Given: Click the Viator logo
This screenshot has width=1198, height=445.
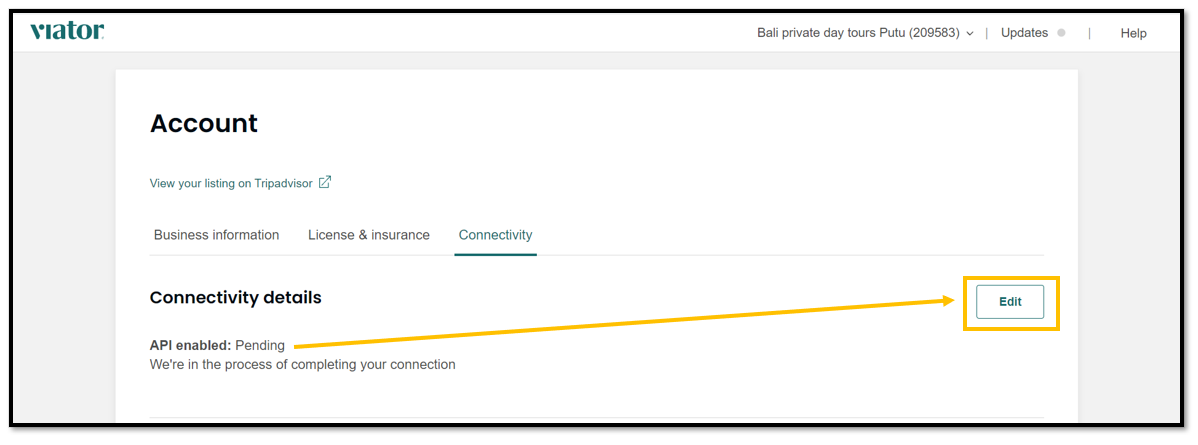Looking at the screenshot, I should click(67, 31).
